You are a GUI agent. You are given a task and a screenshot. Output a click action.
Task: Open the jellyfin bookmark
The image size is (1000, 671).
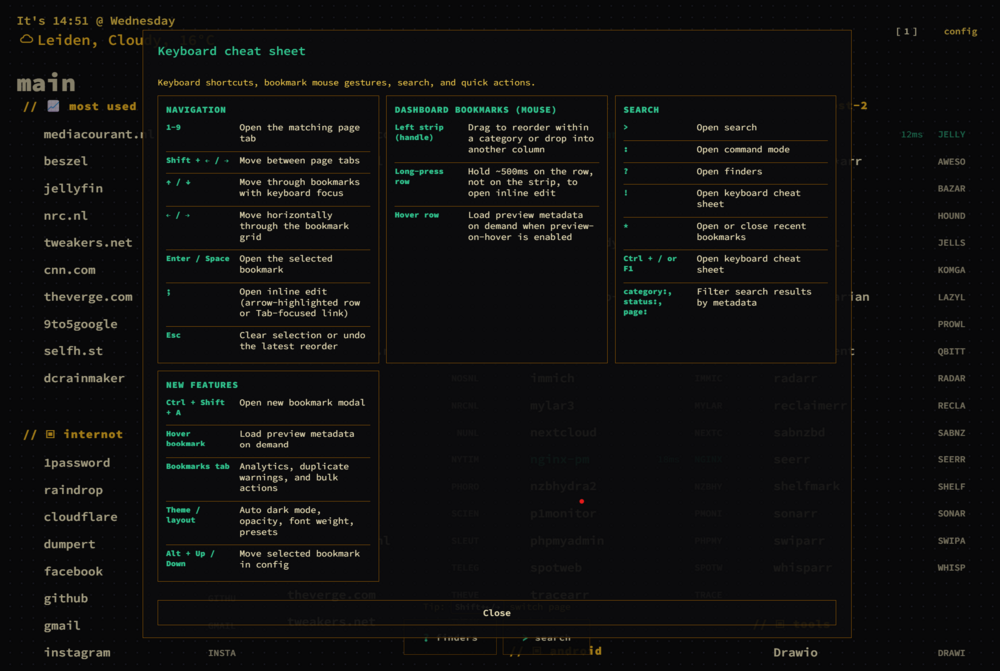[73, 188]
